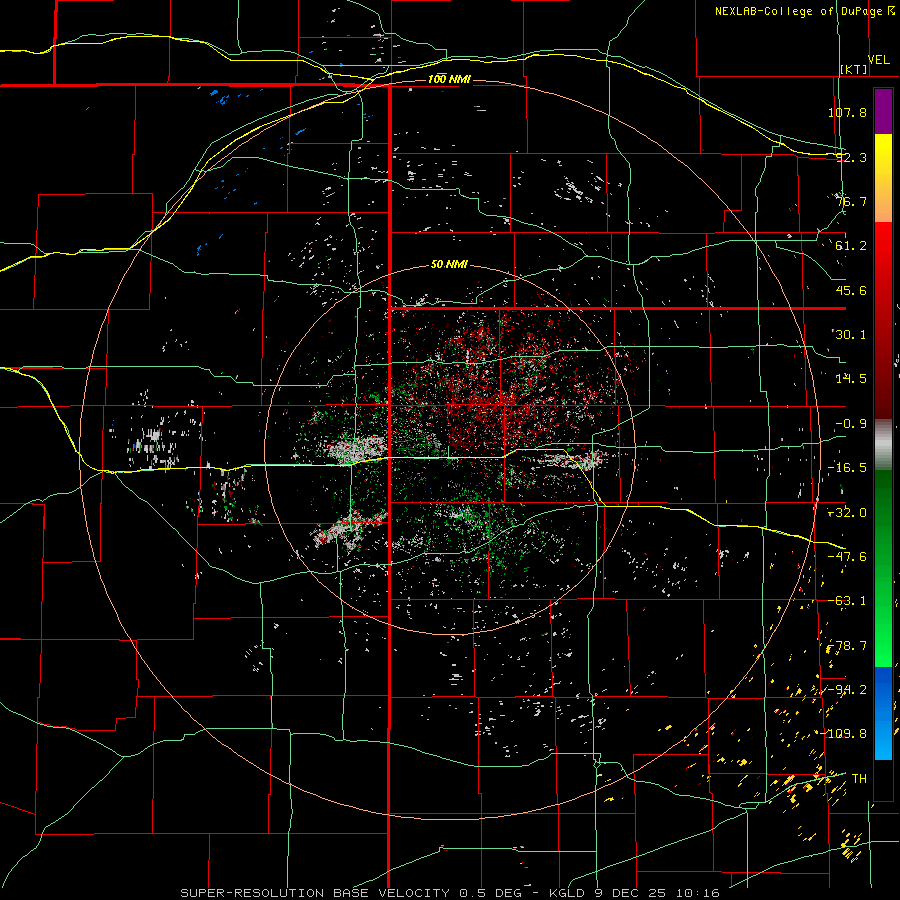The width and height of the screenshot is (900, 900).
Task: Click the -0.9 value on the velocity scale
Action: pos(851,424)
